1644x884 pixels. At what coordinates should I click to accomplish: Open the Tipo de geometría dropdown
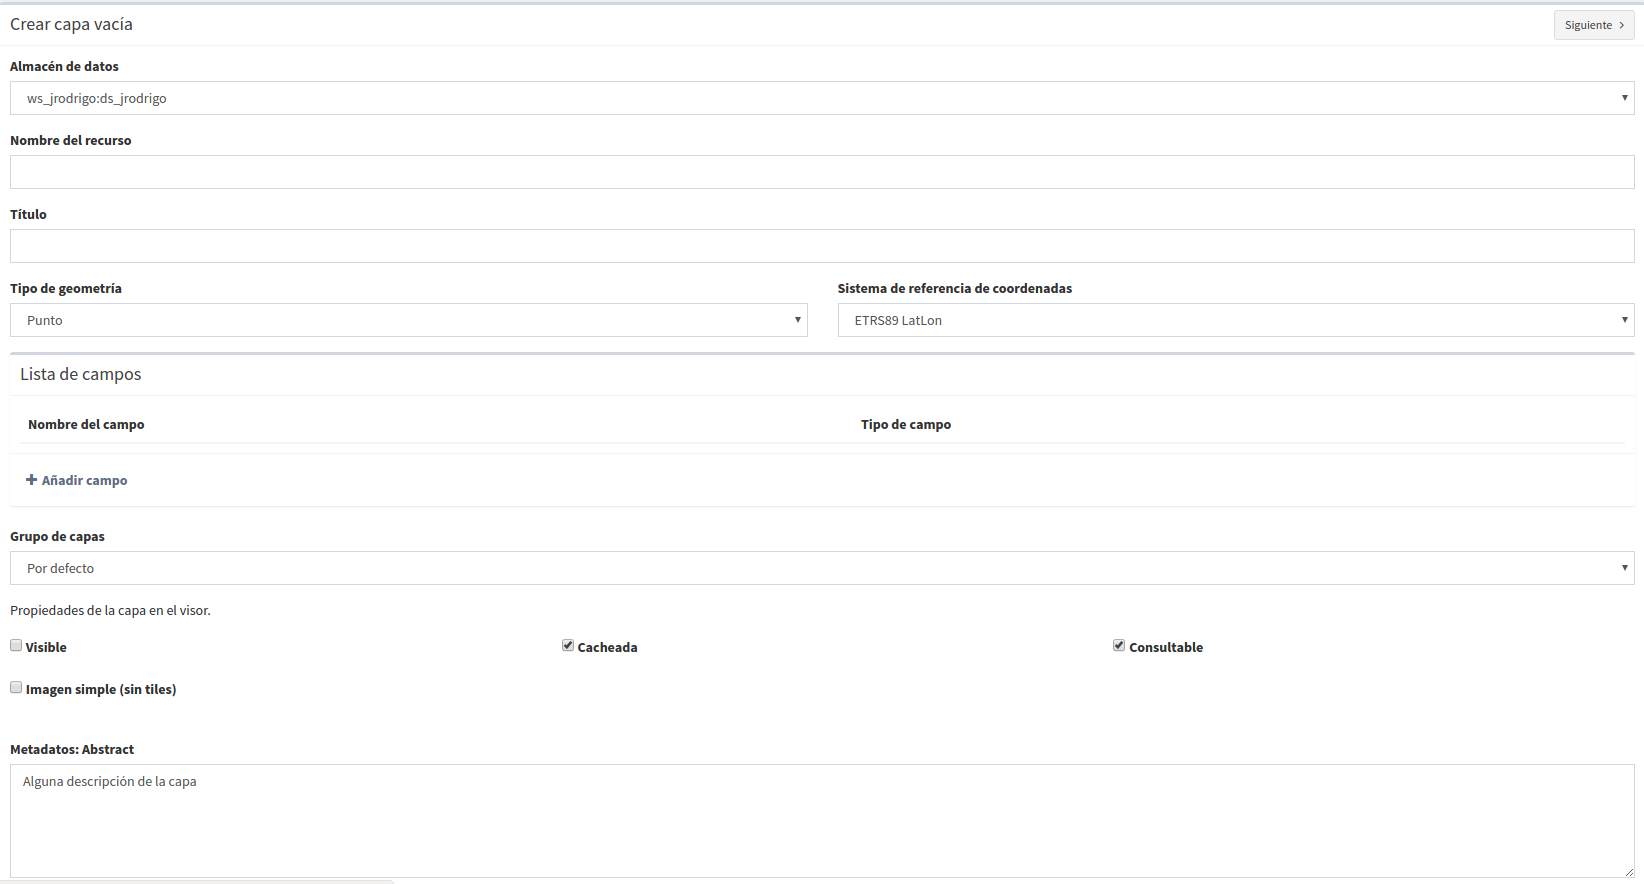click(409, 320)
